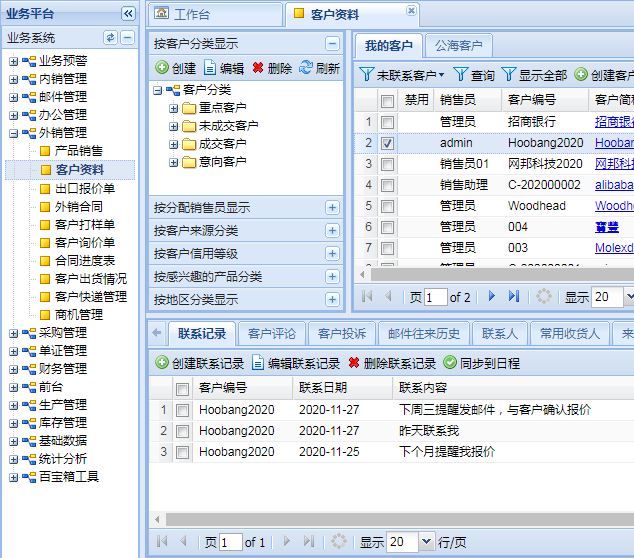Click the 同步到日程 sync icon

(x=450, y=363)
